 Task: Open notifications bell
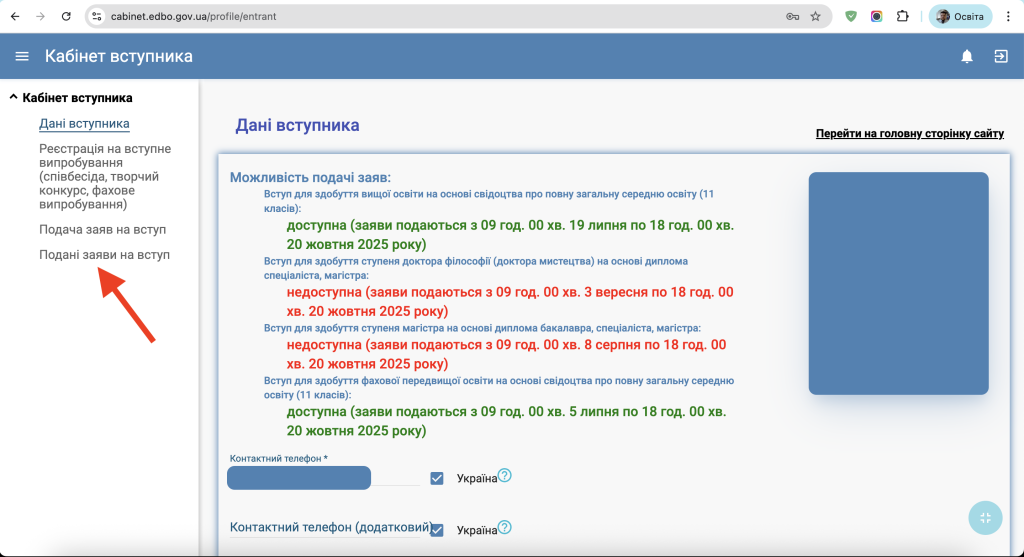pos(967,56)
